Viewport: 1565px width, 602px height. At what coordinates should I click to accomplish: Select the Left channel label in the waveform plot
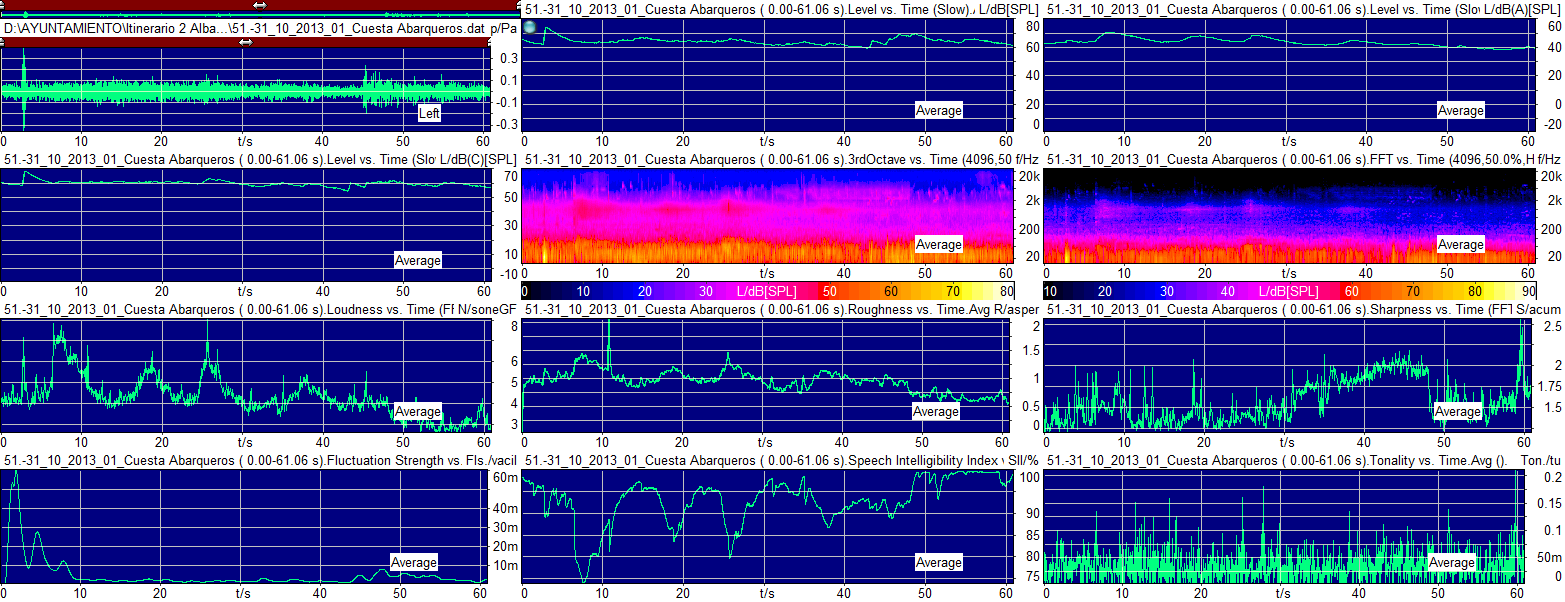click(429, 113)
